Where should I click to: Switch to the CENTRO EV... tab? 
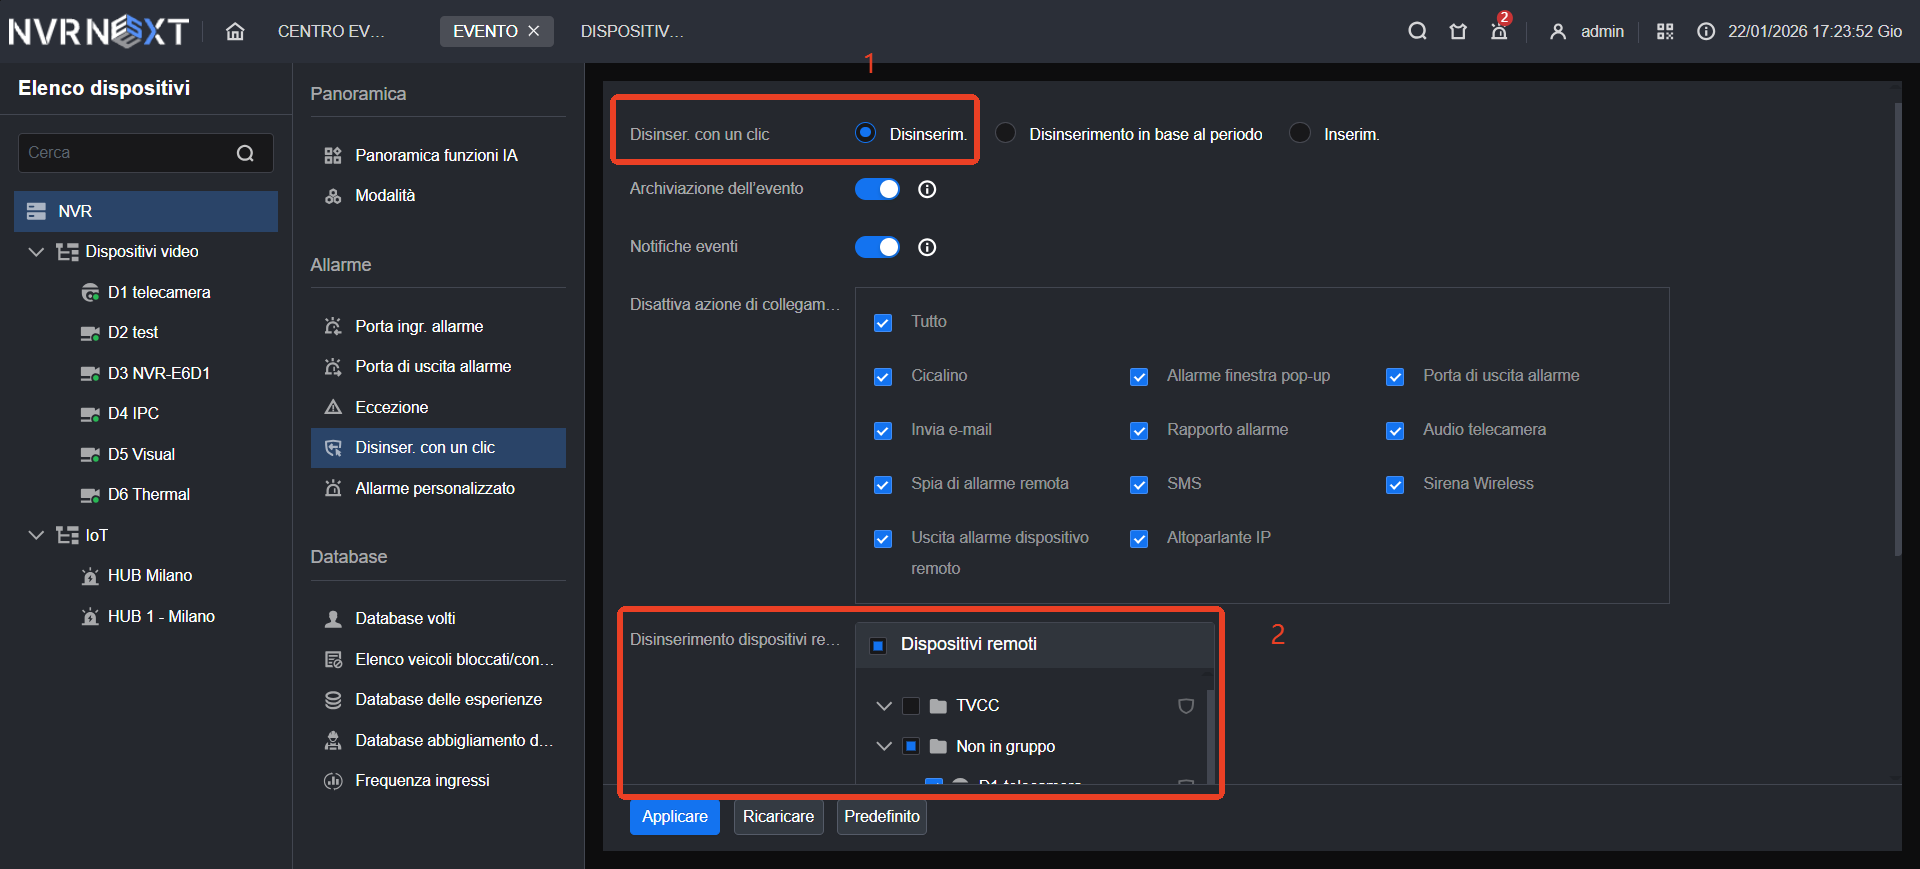pos(331,31)
